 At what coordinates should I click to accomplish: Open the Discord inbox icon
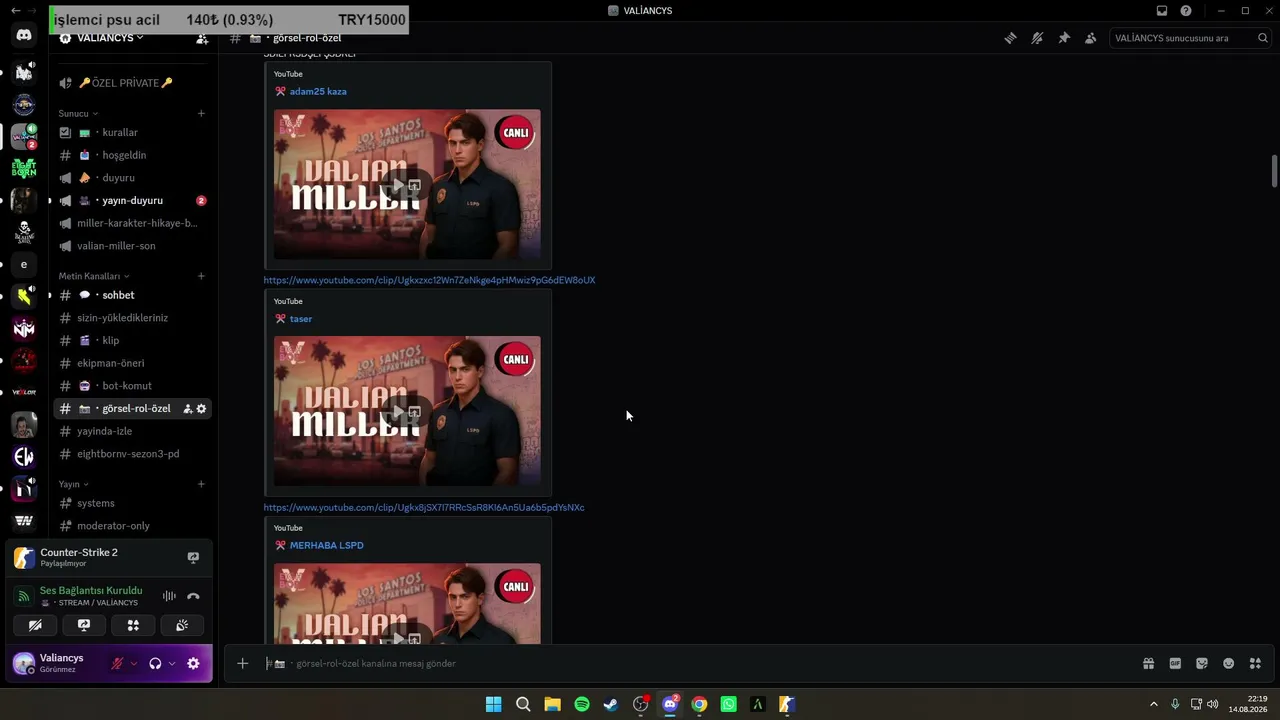pyautogui.click(x=1162, y=11)
